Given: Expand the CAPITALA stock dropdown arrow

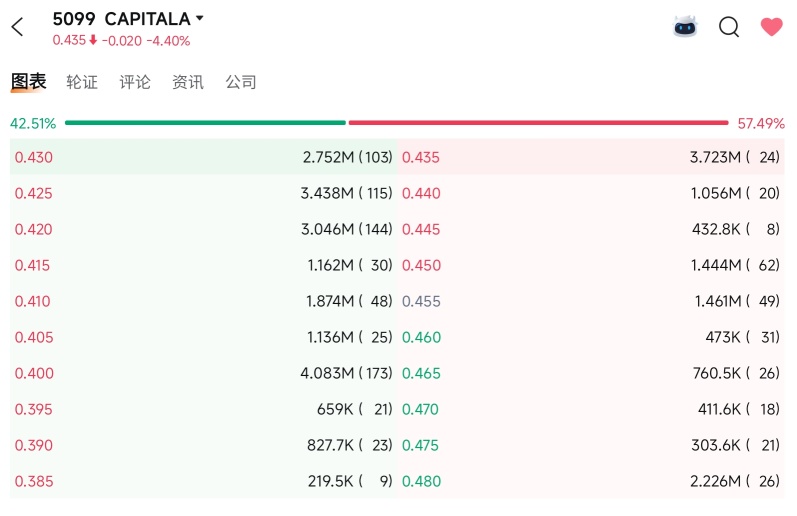Looking at the screenshot, I should pyautogui.click(x=200, y=18).
